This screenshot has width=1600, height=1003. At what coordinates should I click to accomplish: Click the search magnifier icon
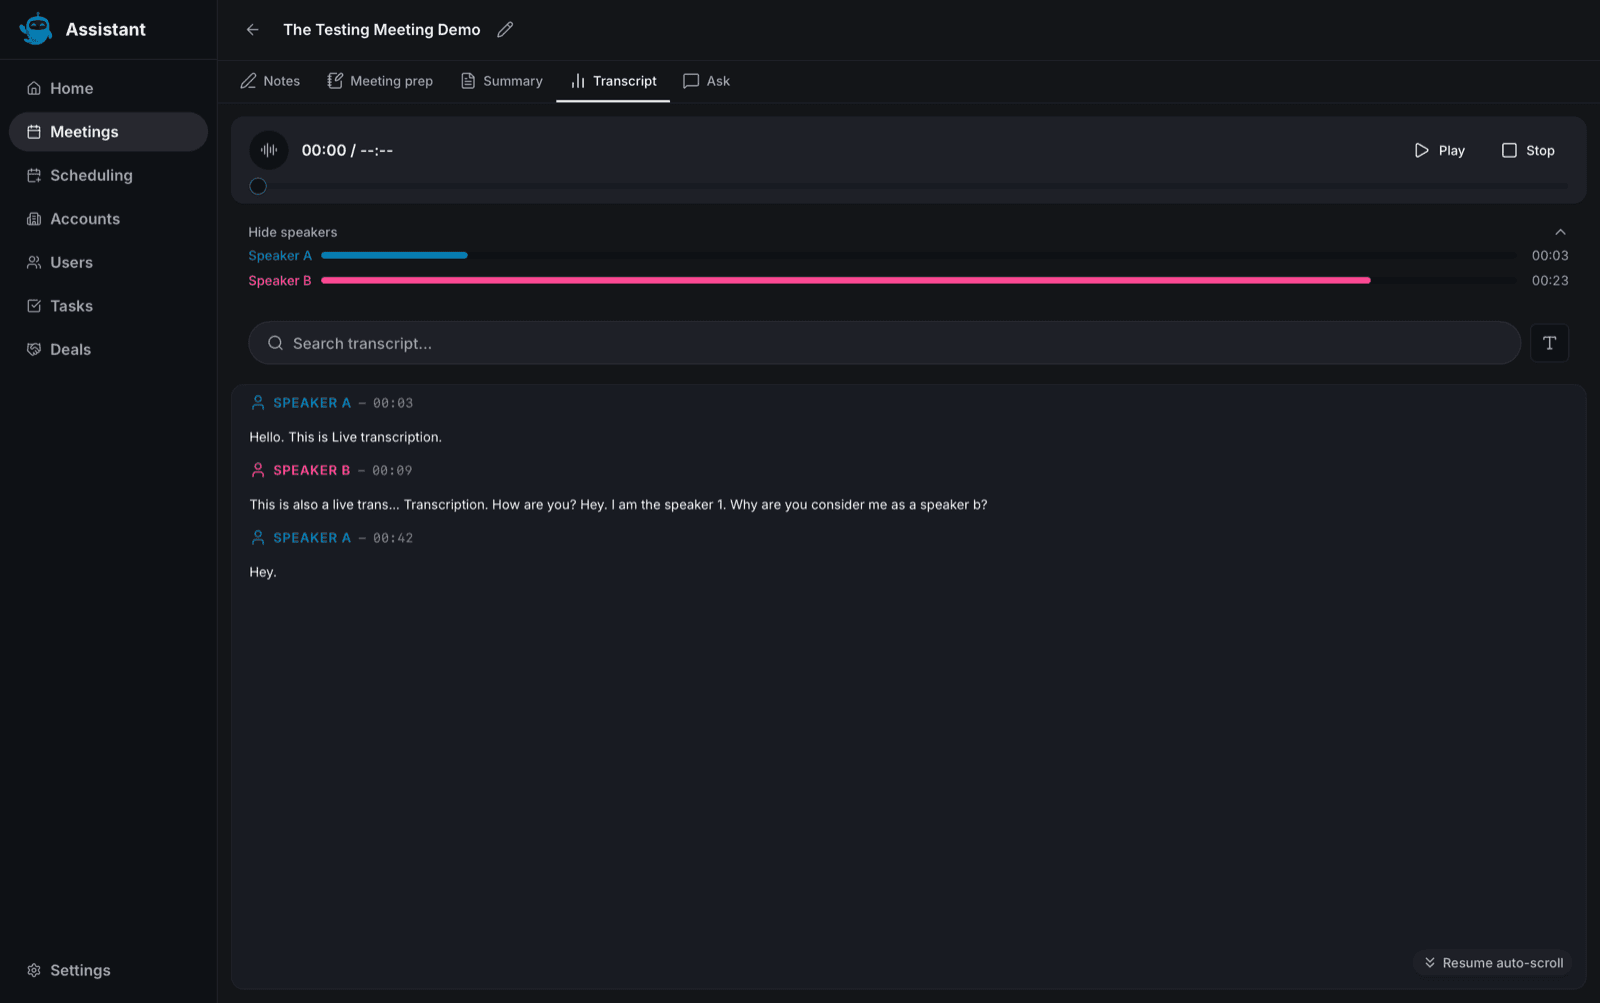point(275,343)
